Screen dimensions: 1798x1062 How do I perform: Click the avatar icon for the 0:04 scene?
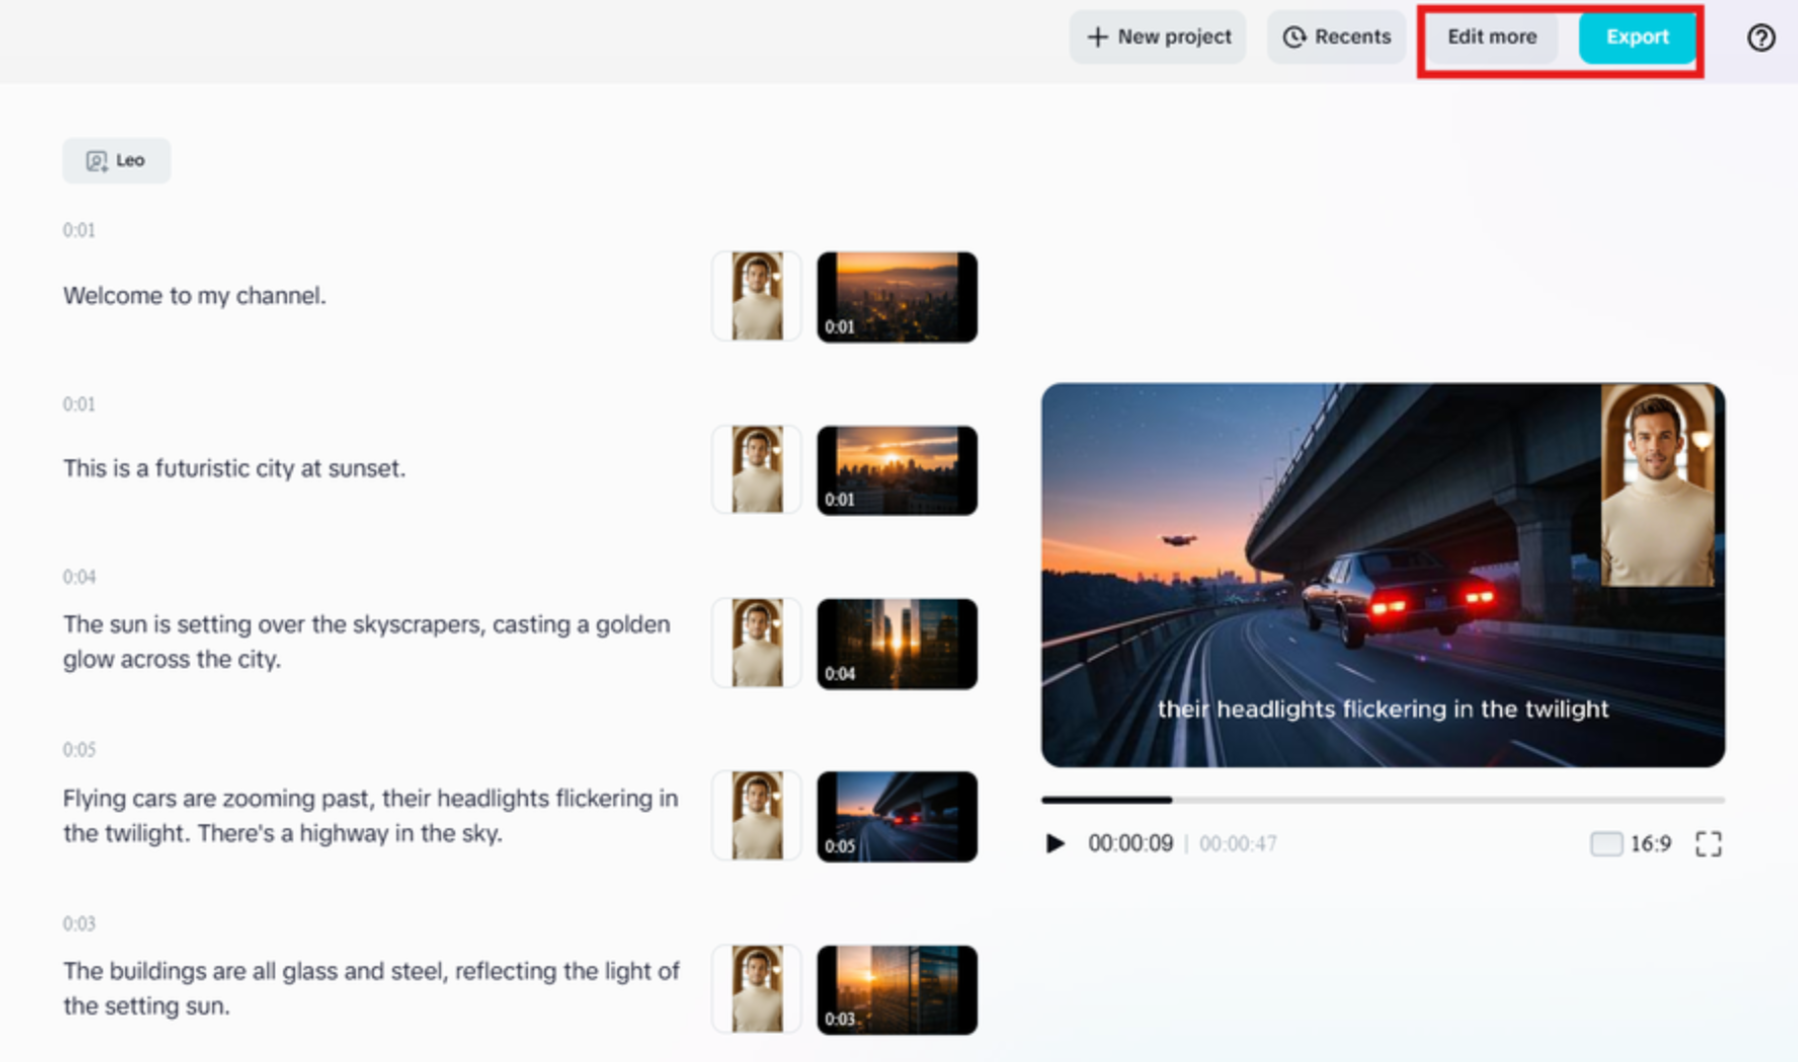click(756, 643)
